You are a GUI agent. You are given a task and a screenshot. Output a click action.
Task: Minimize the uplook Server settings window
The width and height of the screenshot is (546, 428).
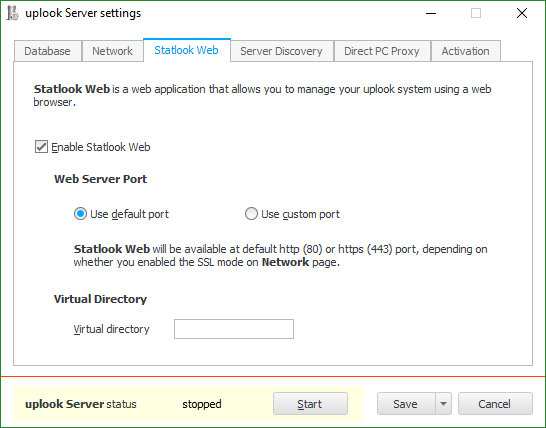click(431, 14)
